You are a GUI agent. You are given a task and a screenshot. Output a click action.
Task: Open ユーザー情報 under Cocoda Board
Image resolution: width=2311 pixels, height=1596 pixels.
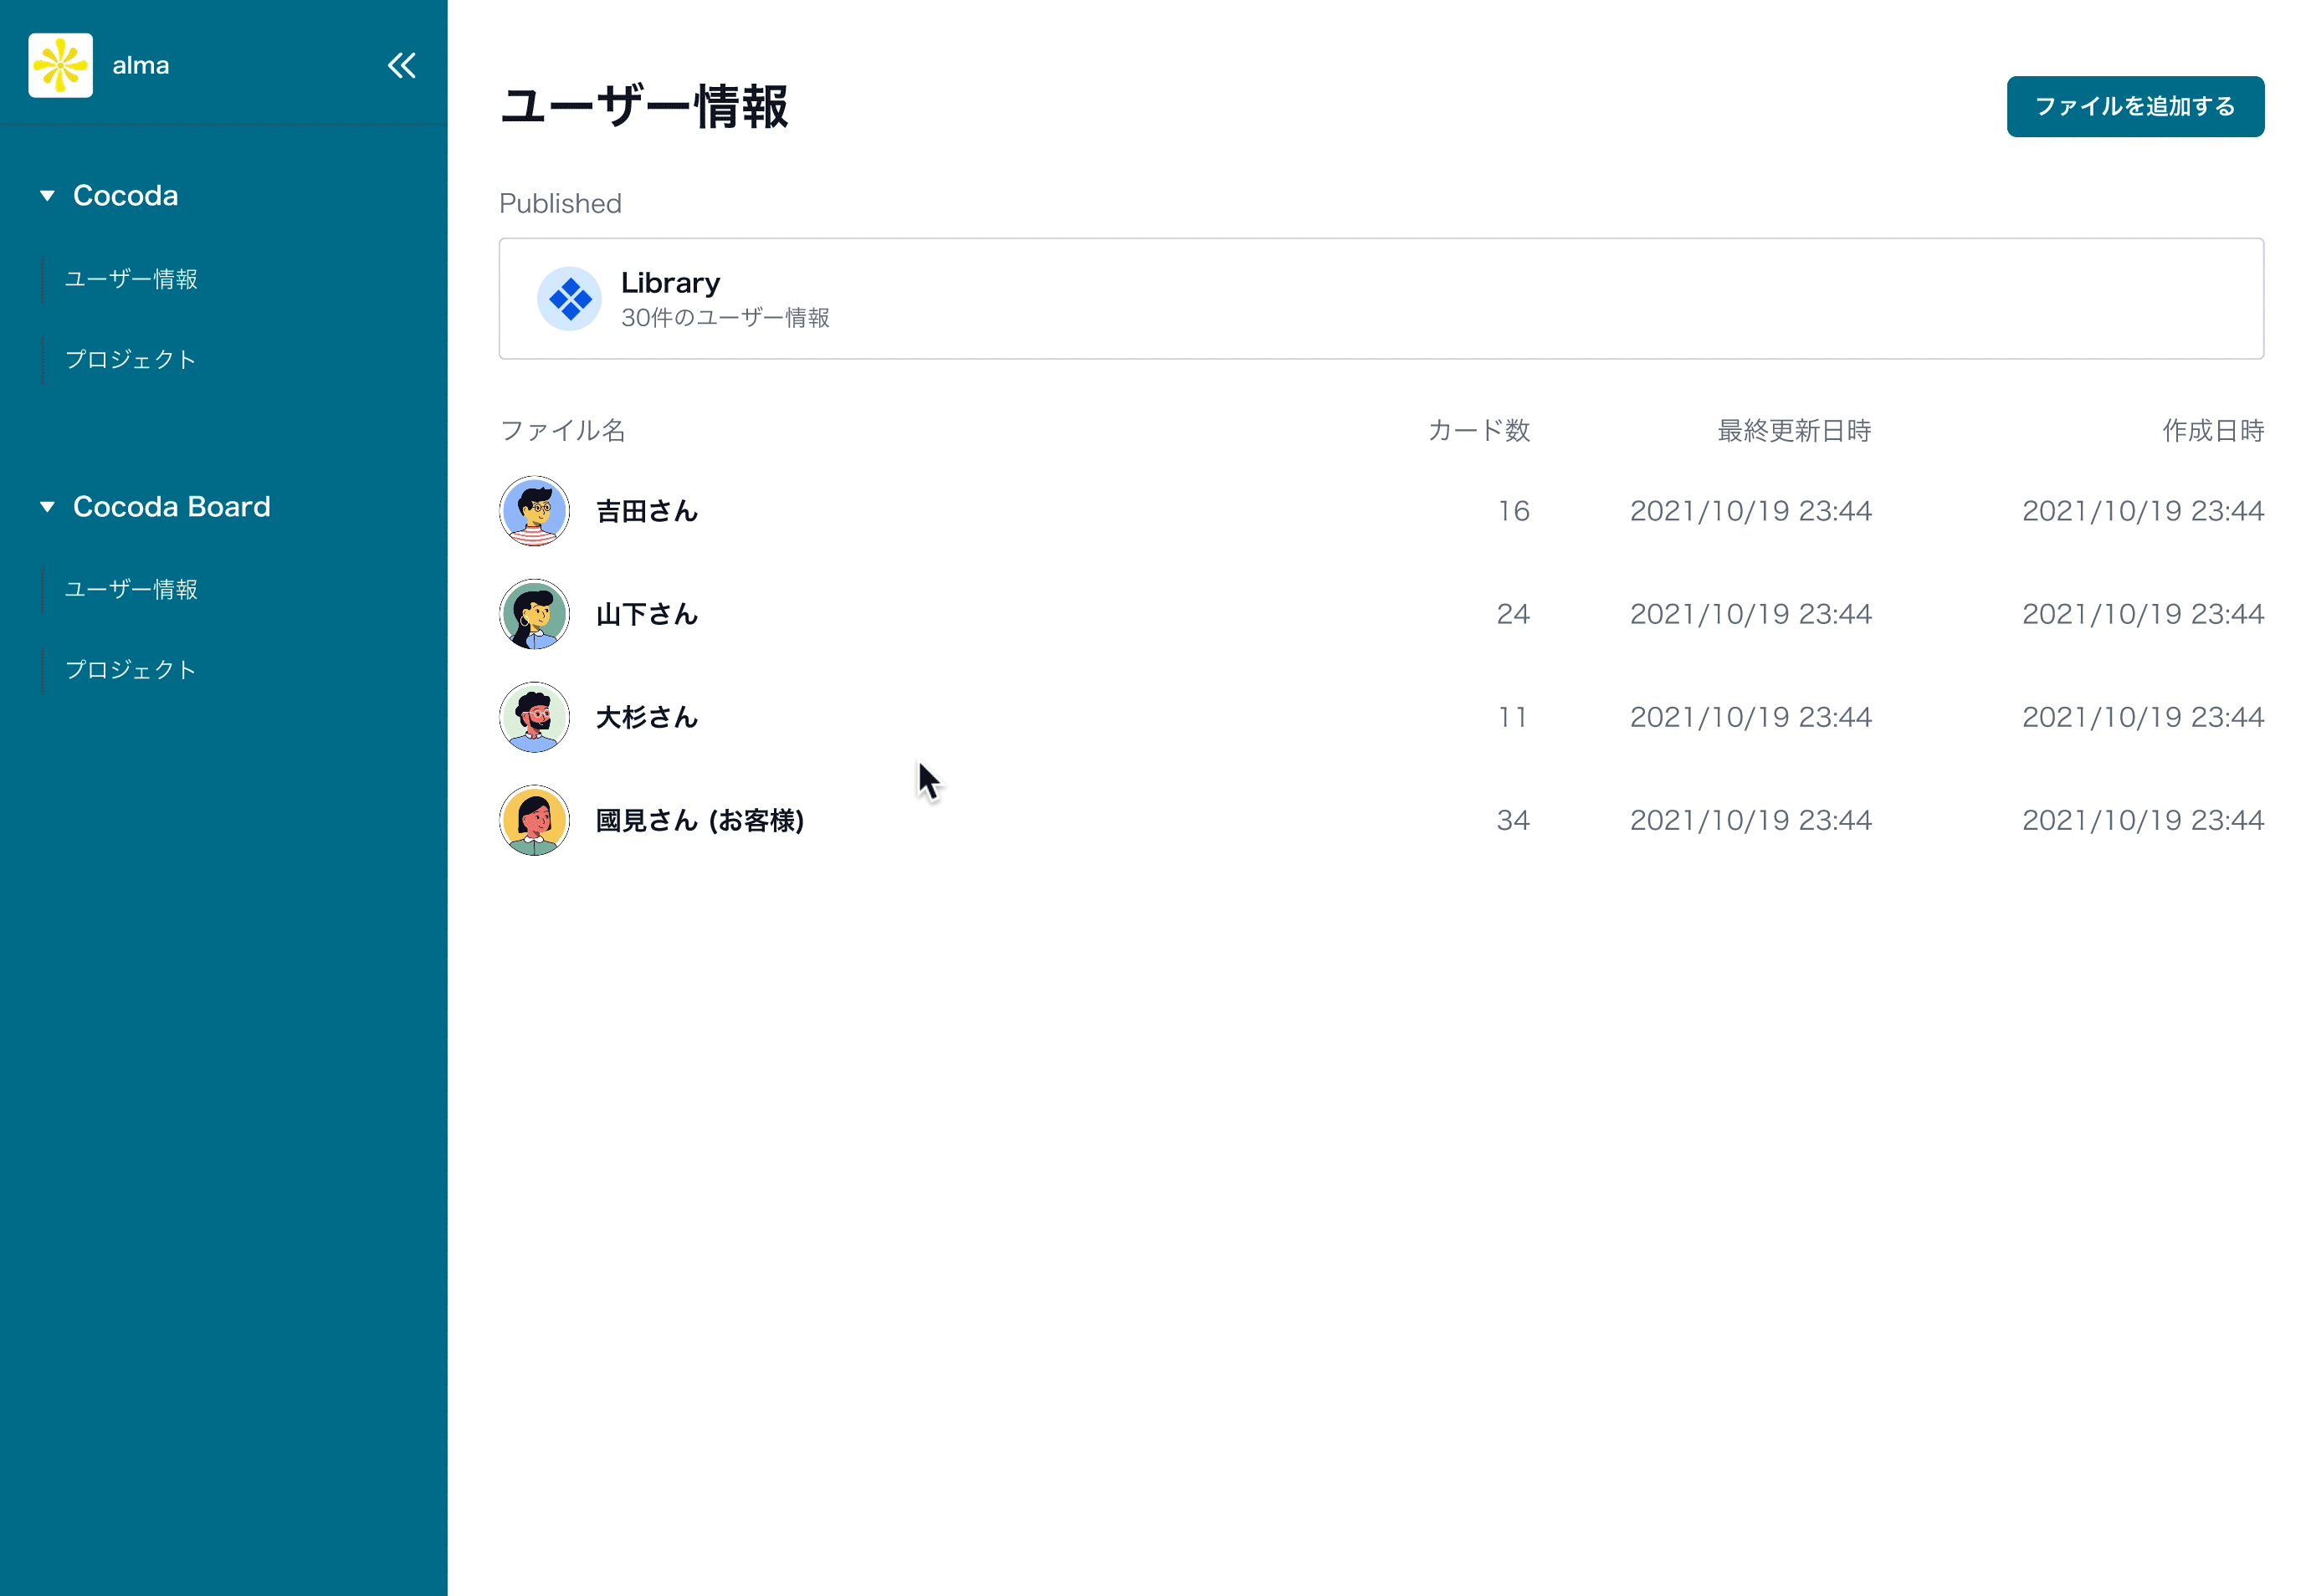131,589
